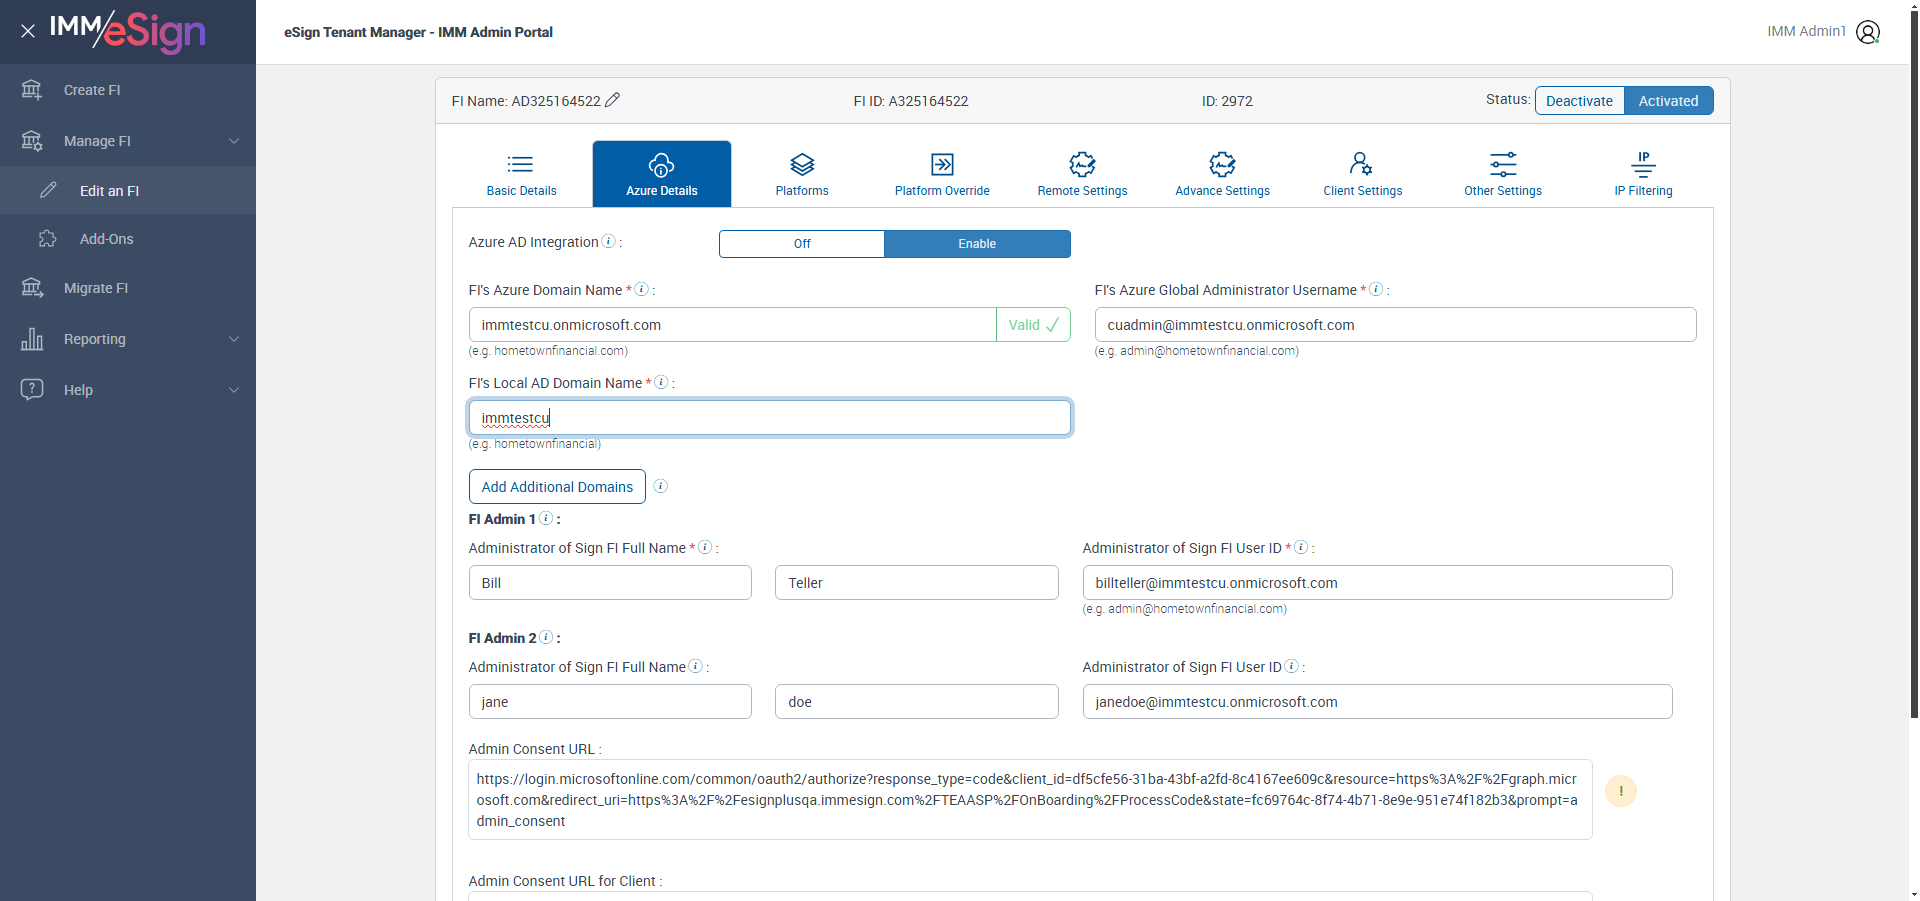Open the user profile avatar icon
1920x901 pixels.
tap(1868, 32)
